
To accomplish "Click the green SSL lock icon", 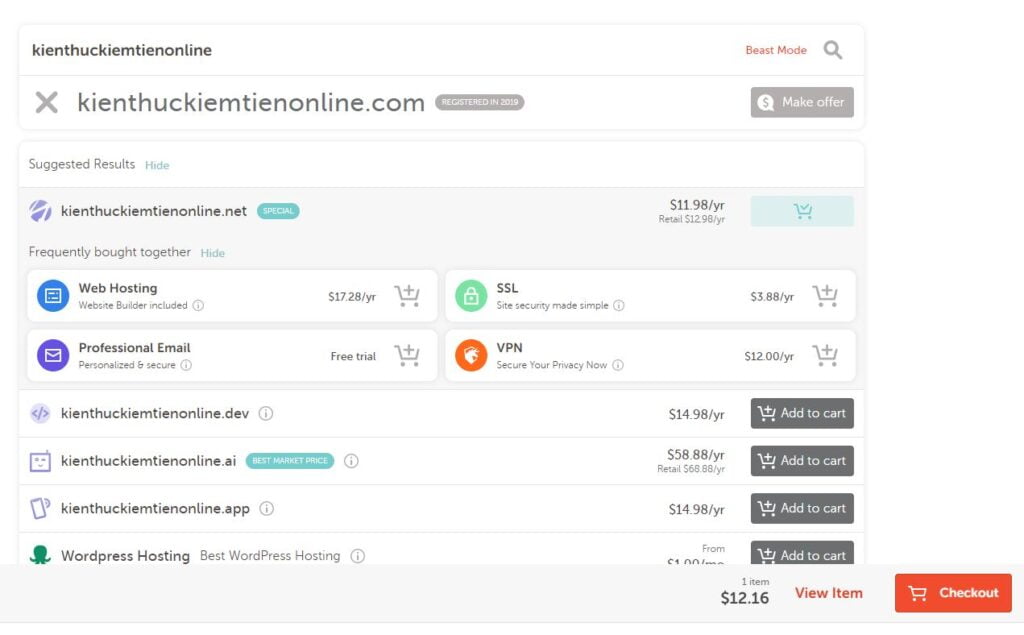I will 471,296.
